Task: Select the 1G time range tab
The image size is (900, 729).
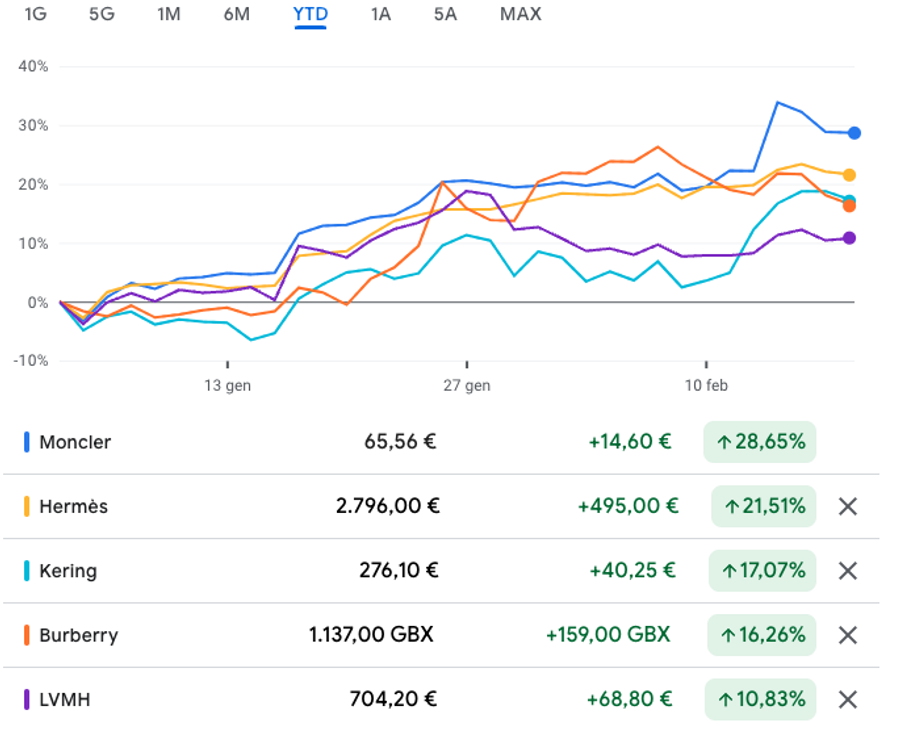Action: point(36,14)
